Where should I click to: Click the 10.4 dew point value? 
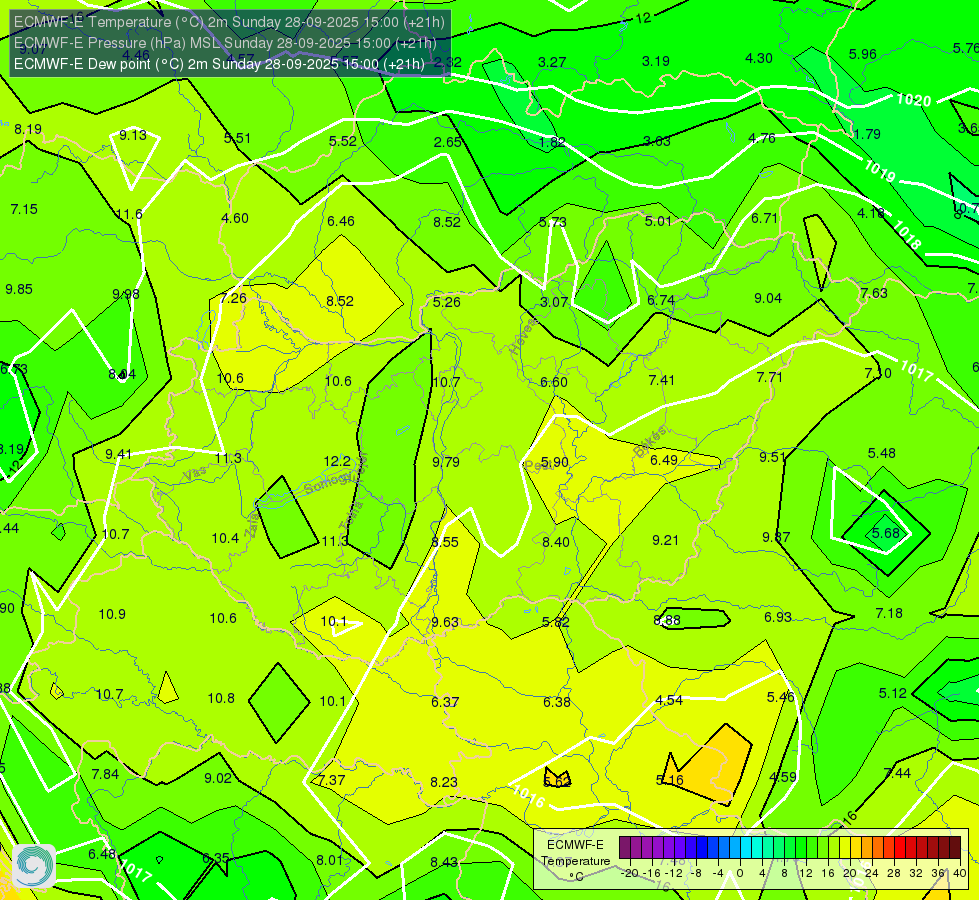(225, 538)
